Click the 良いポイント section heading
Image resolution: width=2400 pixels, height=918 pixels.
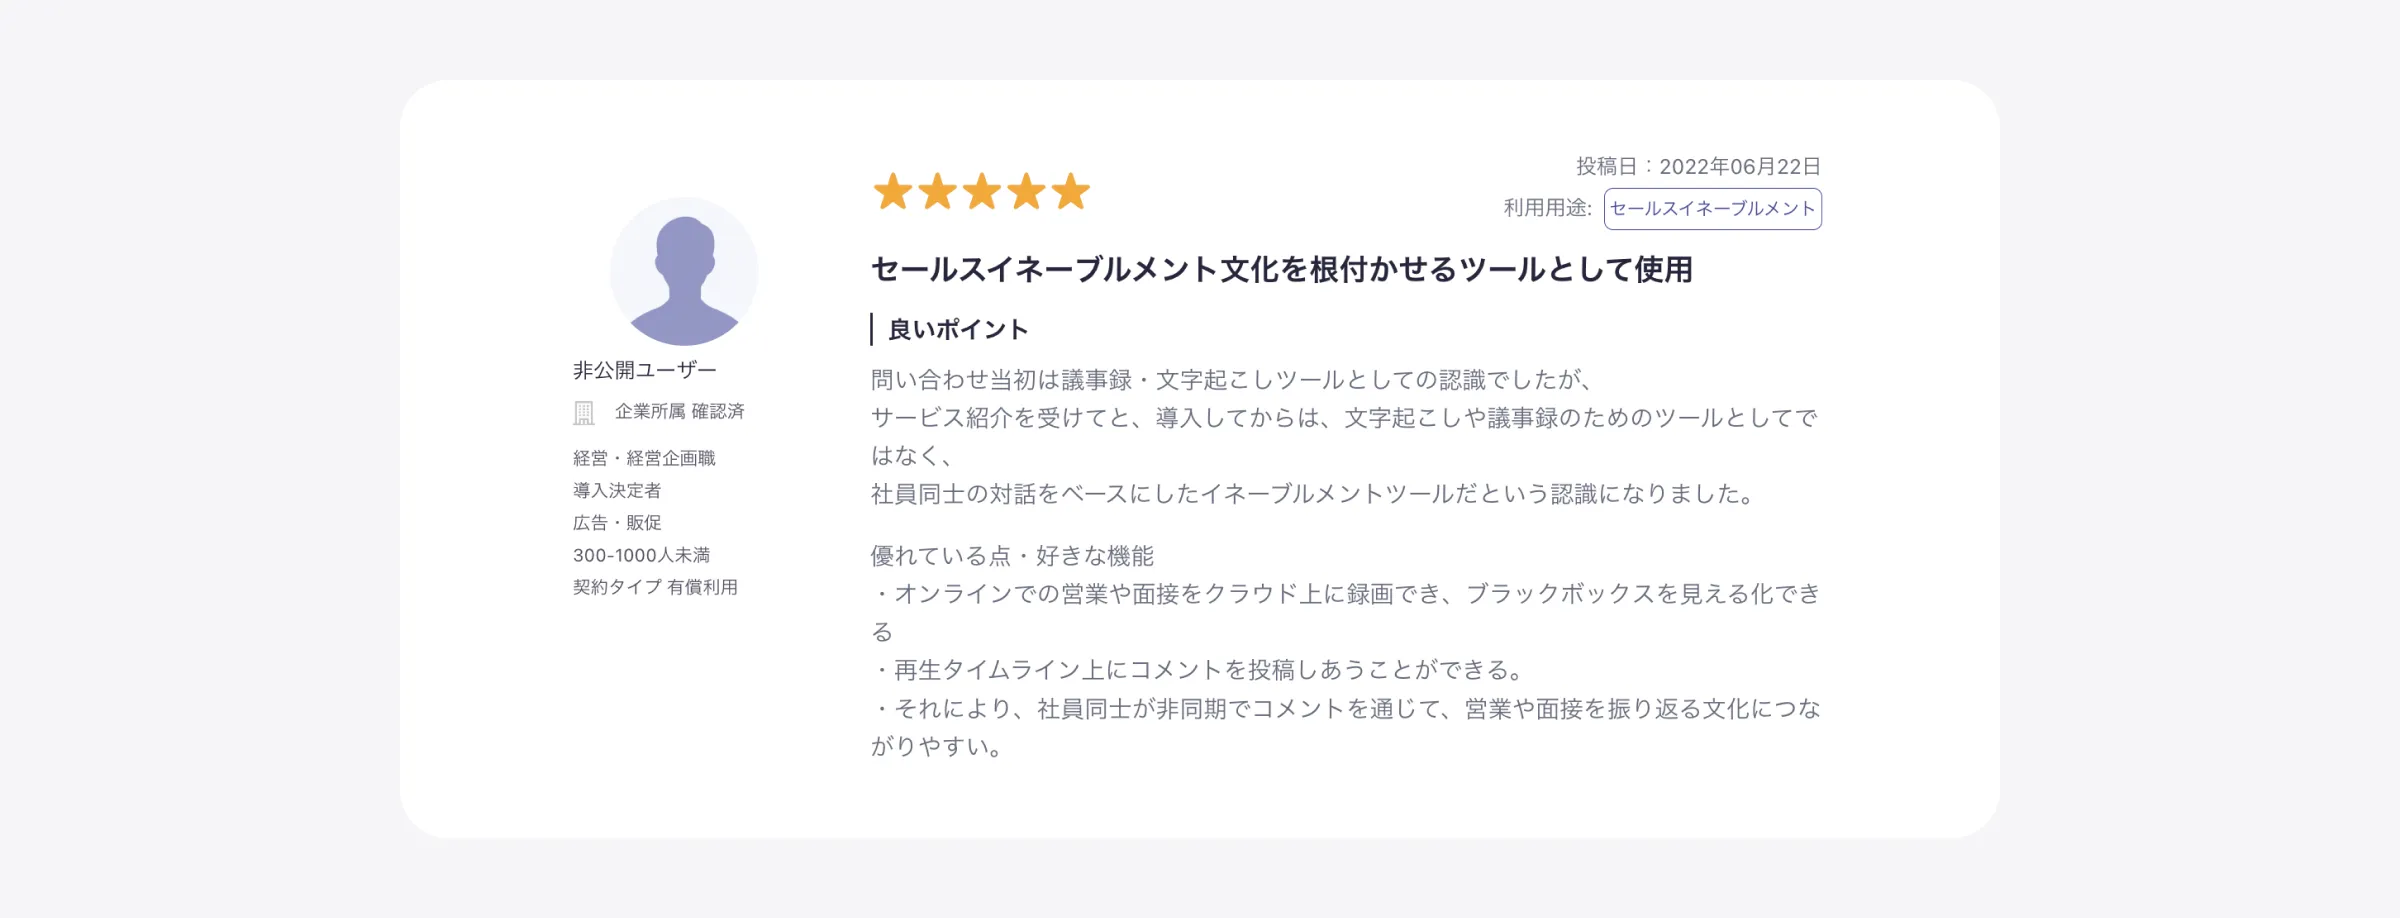(958, 329)
